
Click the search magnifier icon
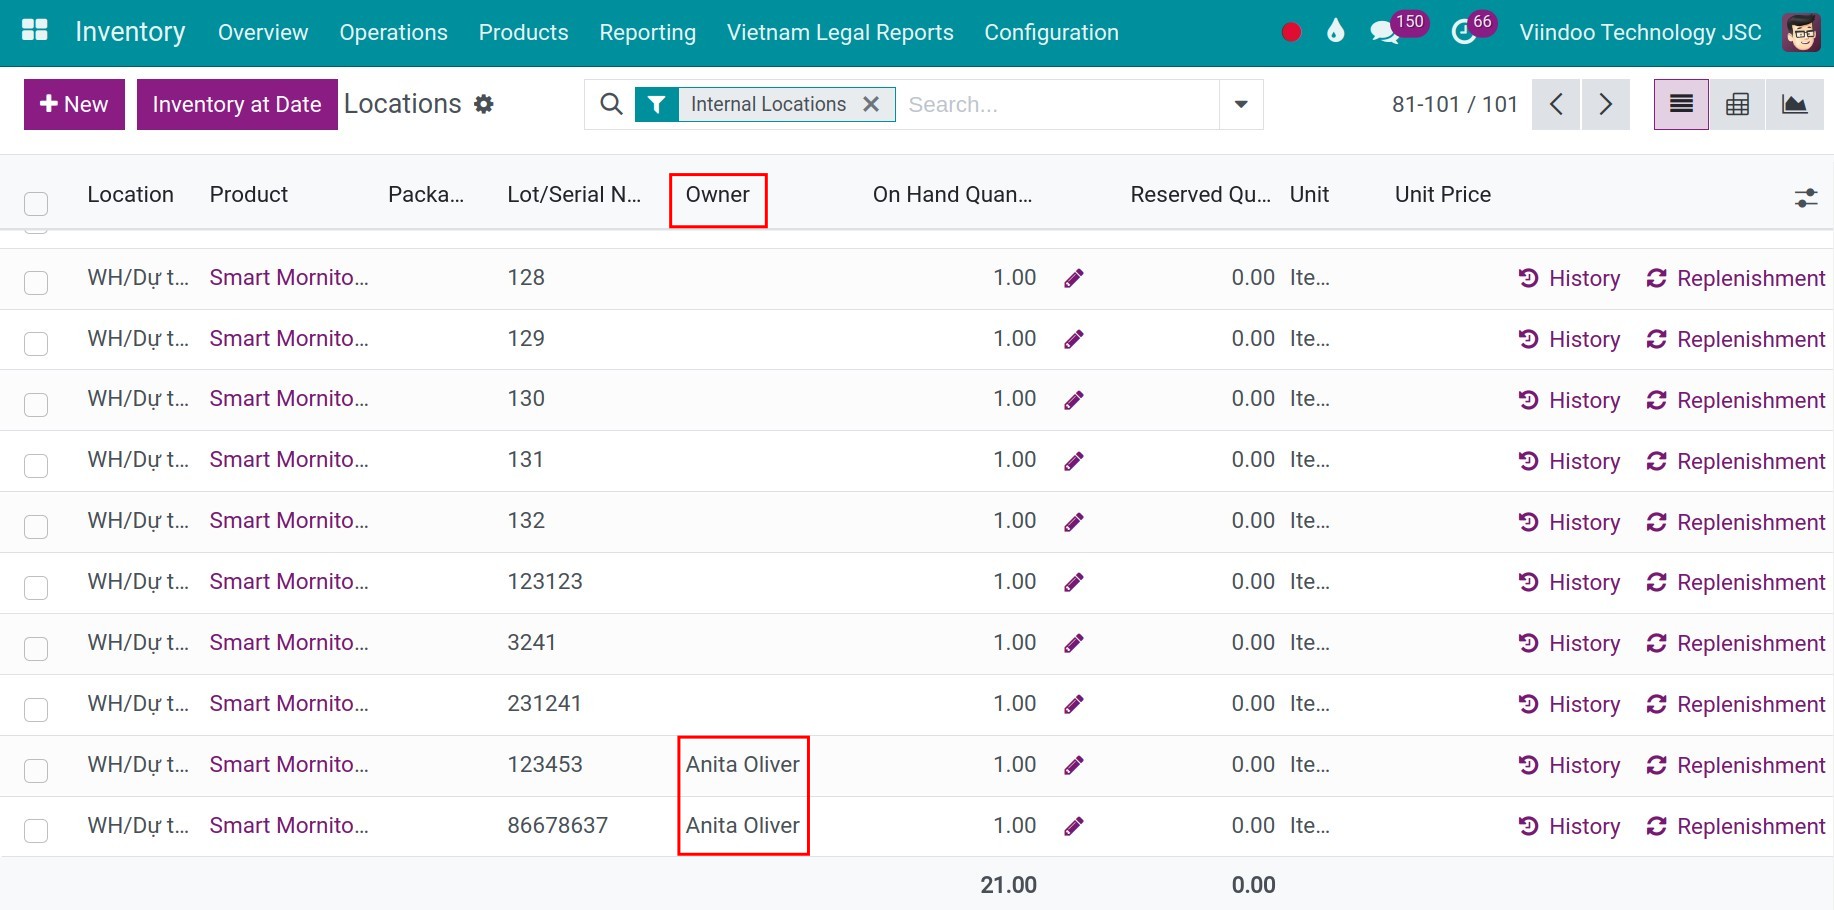(x=611, y=104)
